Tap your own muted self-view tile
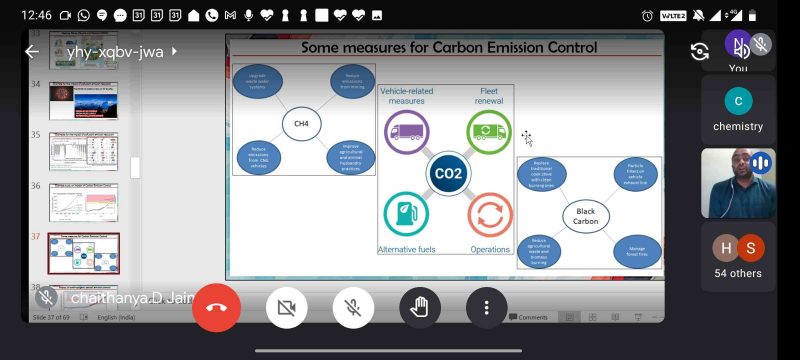The image size is (800, 360). point(738,50)
